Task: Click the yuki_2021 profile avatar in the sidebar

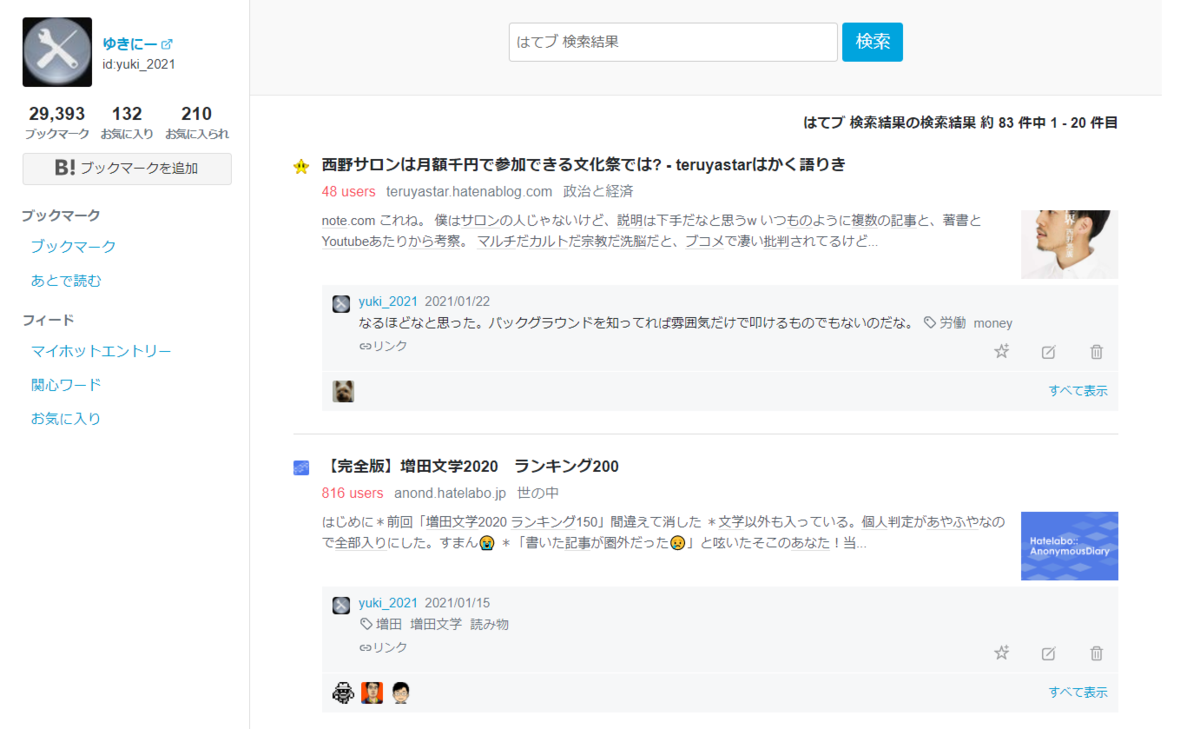Action: coord(57,52)
